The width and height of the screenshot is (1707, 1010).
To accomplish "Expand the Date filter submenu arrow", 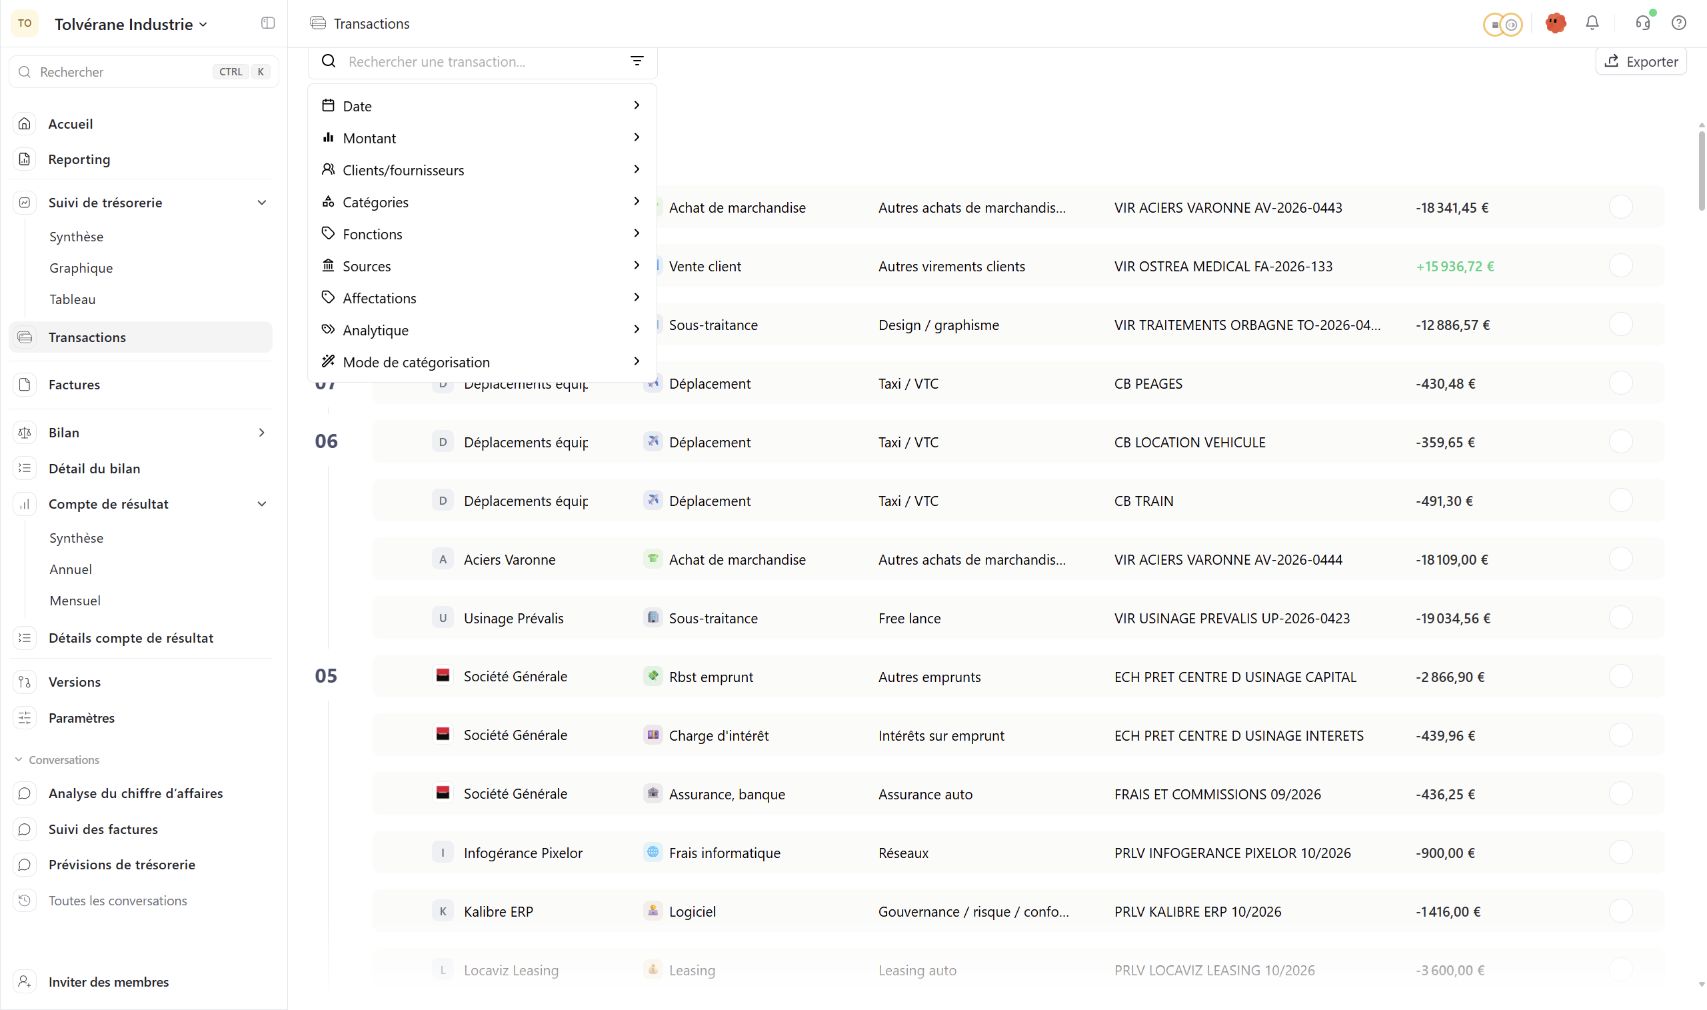I will click(x=636, y=105).
